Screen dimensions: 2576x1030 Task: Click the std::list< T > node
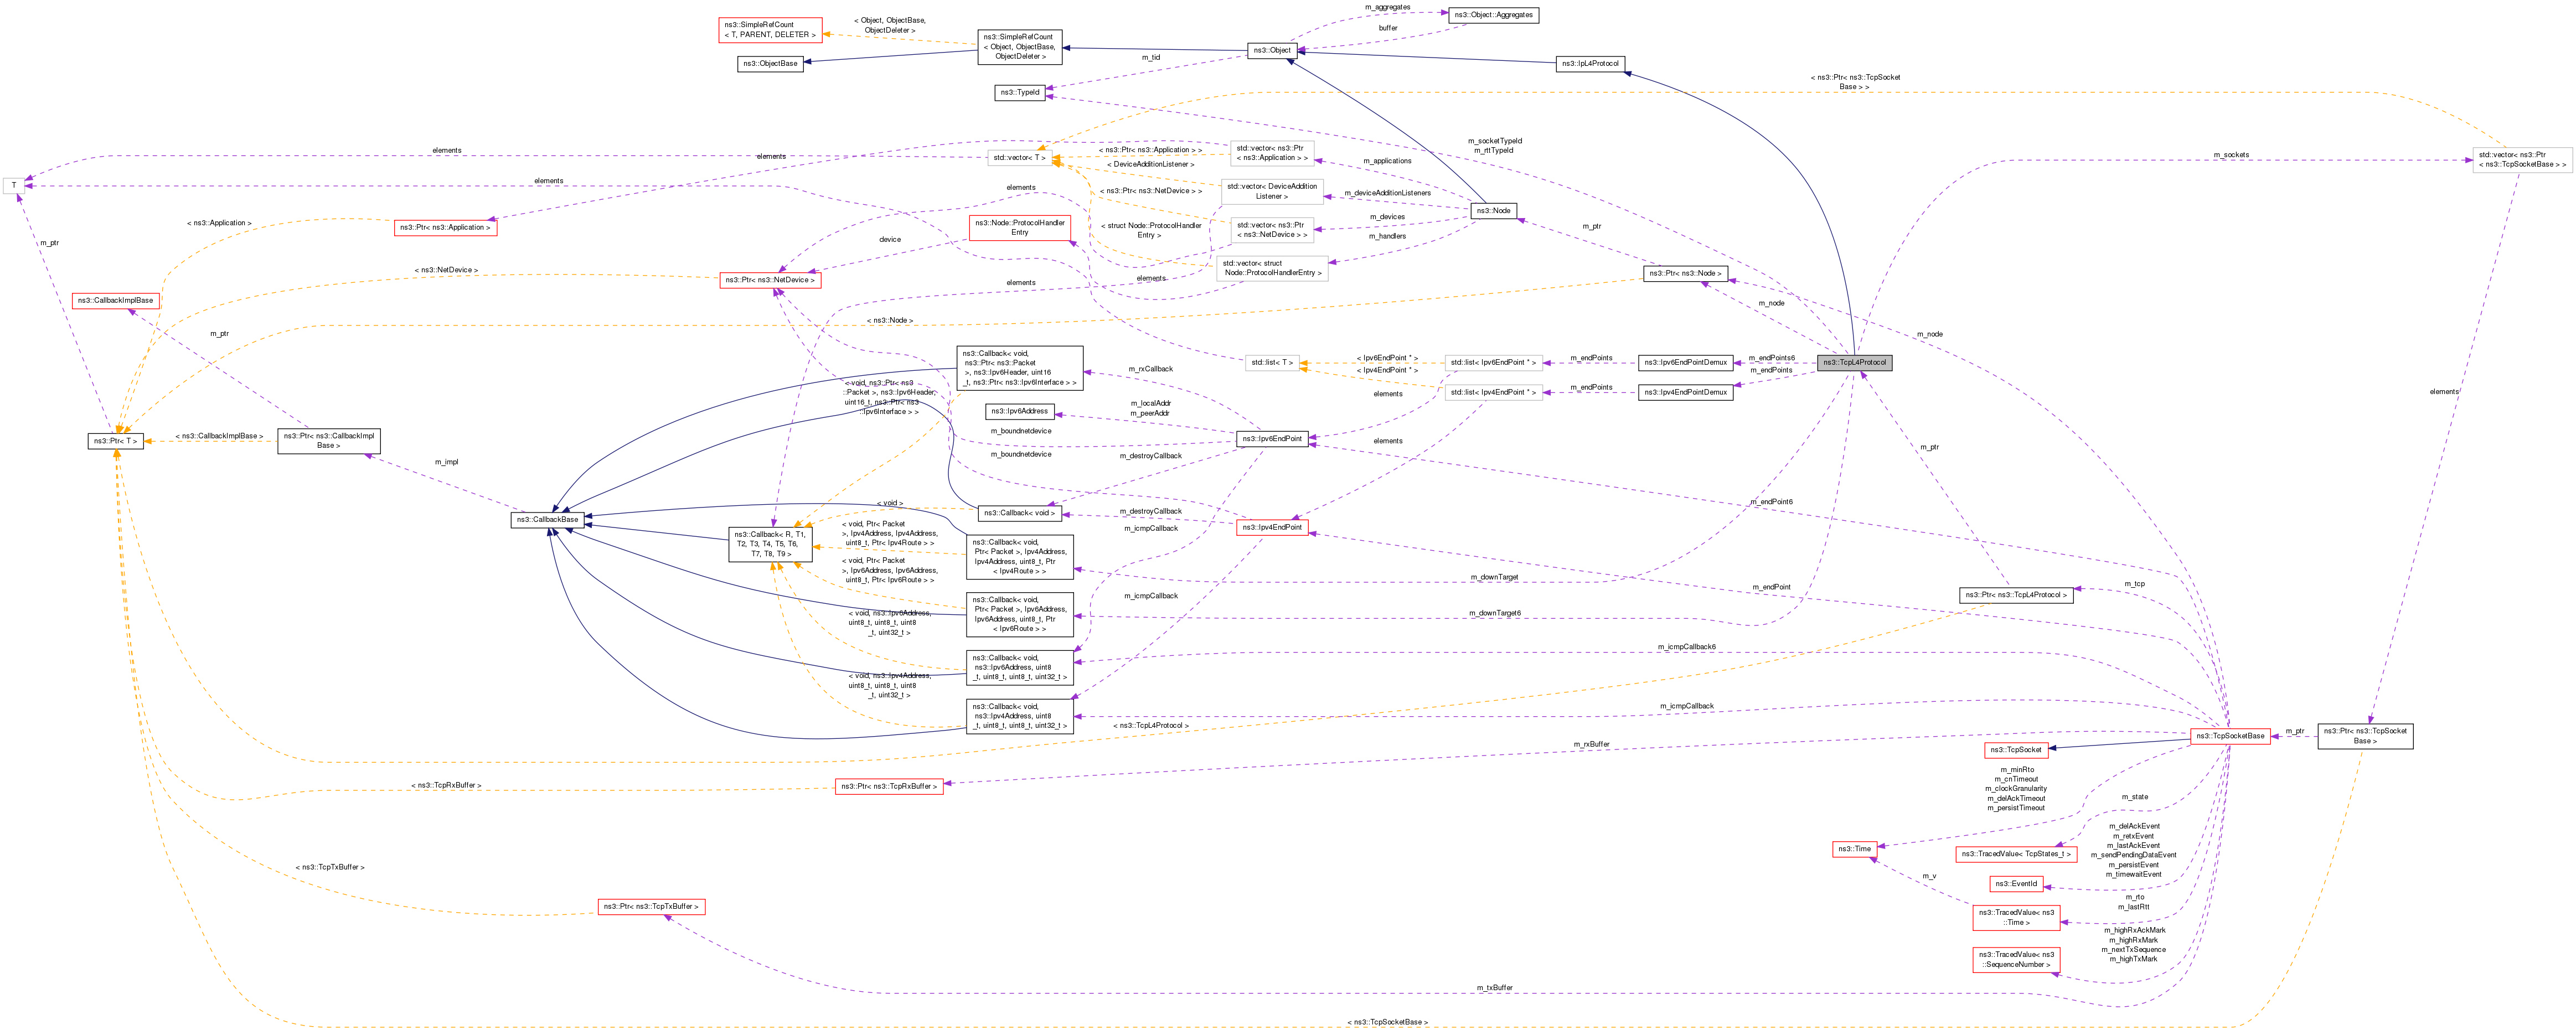[x=1271, y=363]
